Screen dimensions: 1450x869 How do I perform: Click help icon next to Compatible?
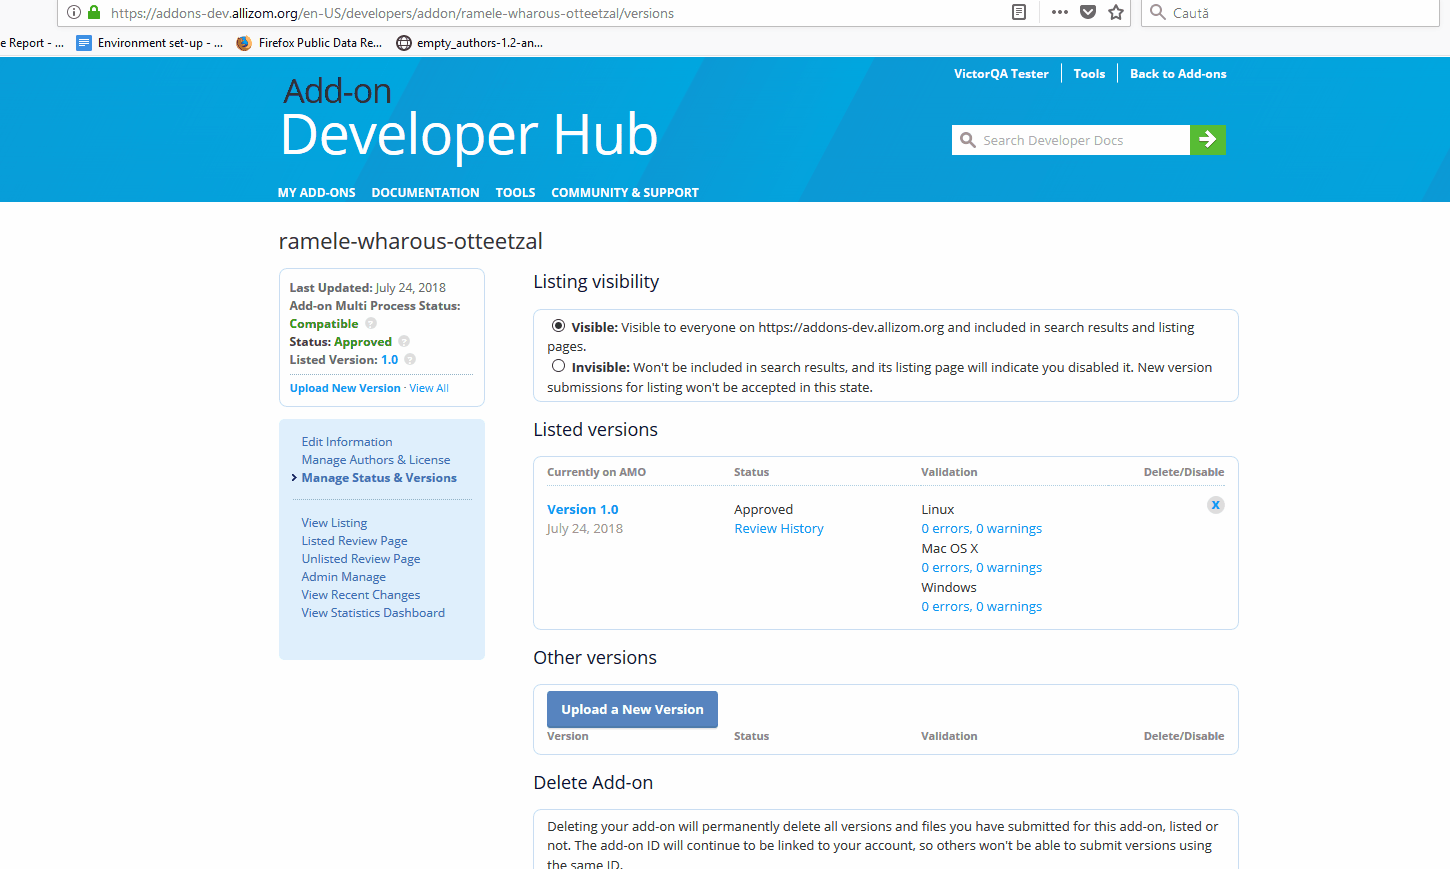371,324
